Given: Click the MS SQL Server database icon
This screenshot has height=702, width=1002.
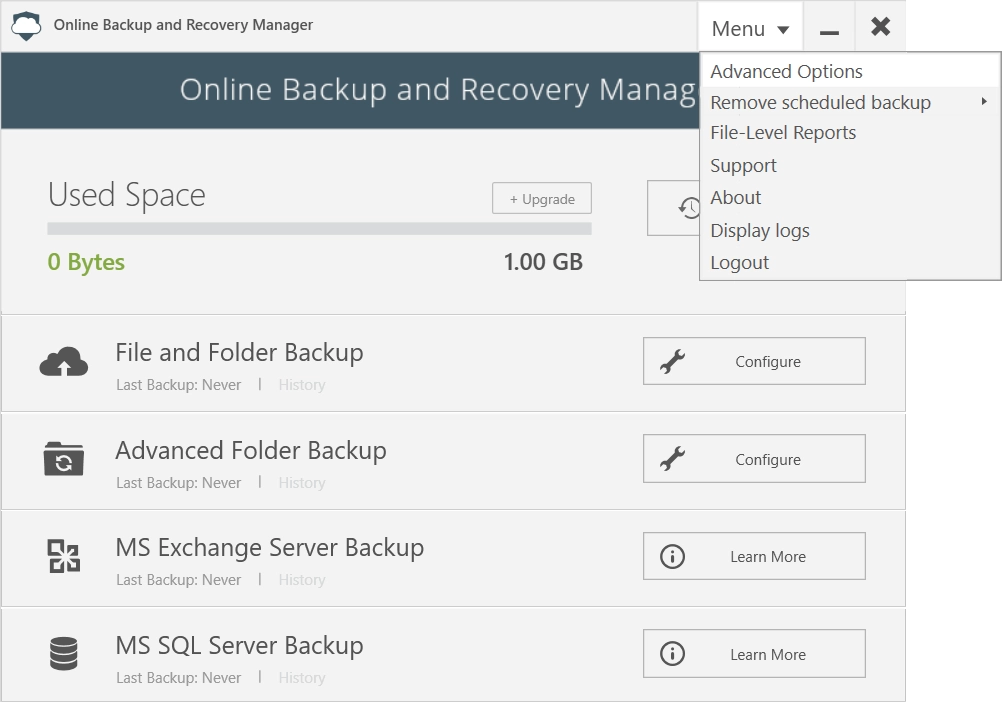Looking at the screenshot, I should click(64, 653).
